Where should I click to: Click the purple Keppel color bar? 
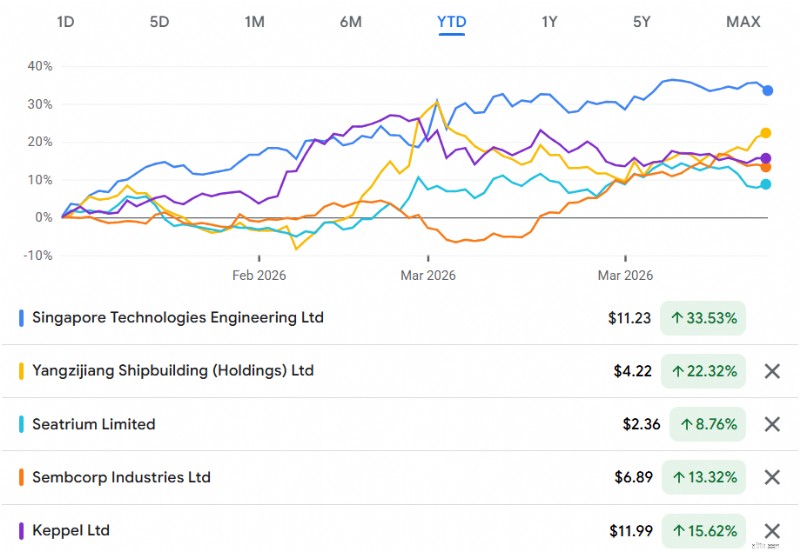click(21, 531)
